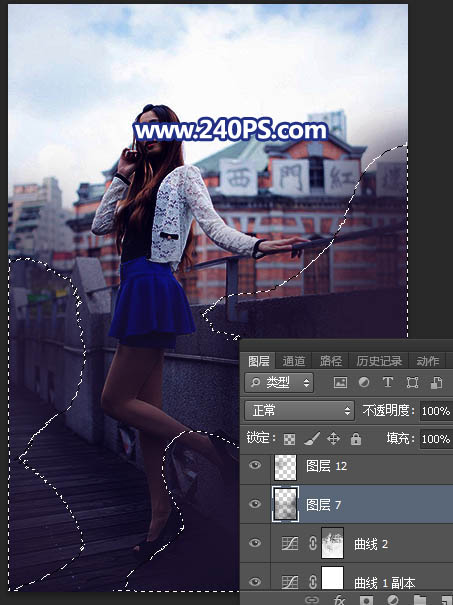
Task: Select the 图层 12 layer name
Action: pos(326,466)
